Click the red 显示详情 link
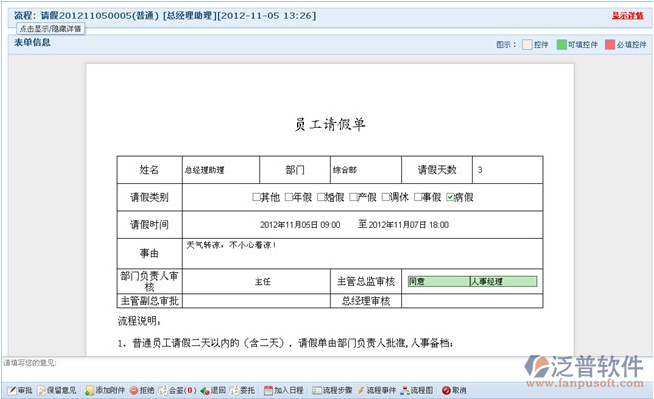The width and height of the screenshot is (654, 399). click(x=628, y=16)
